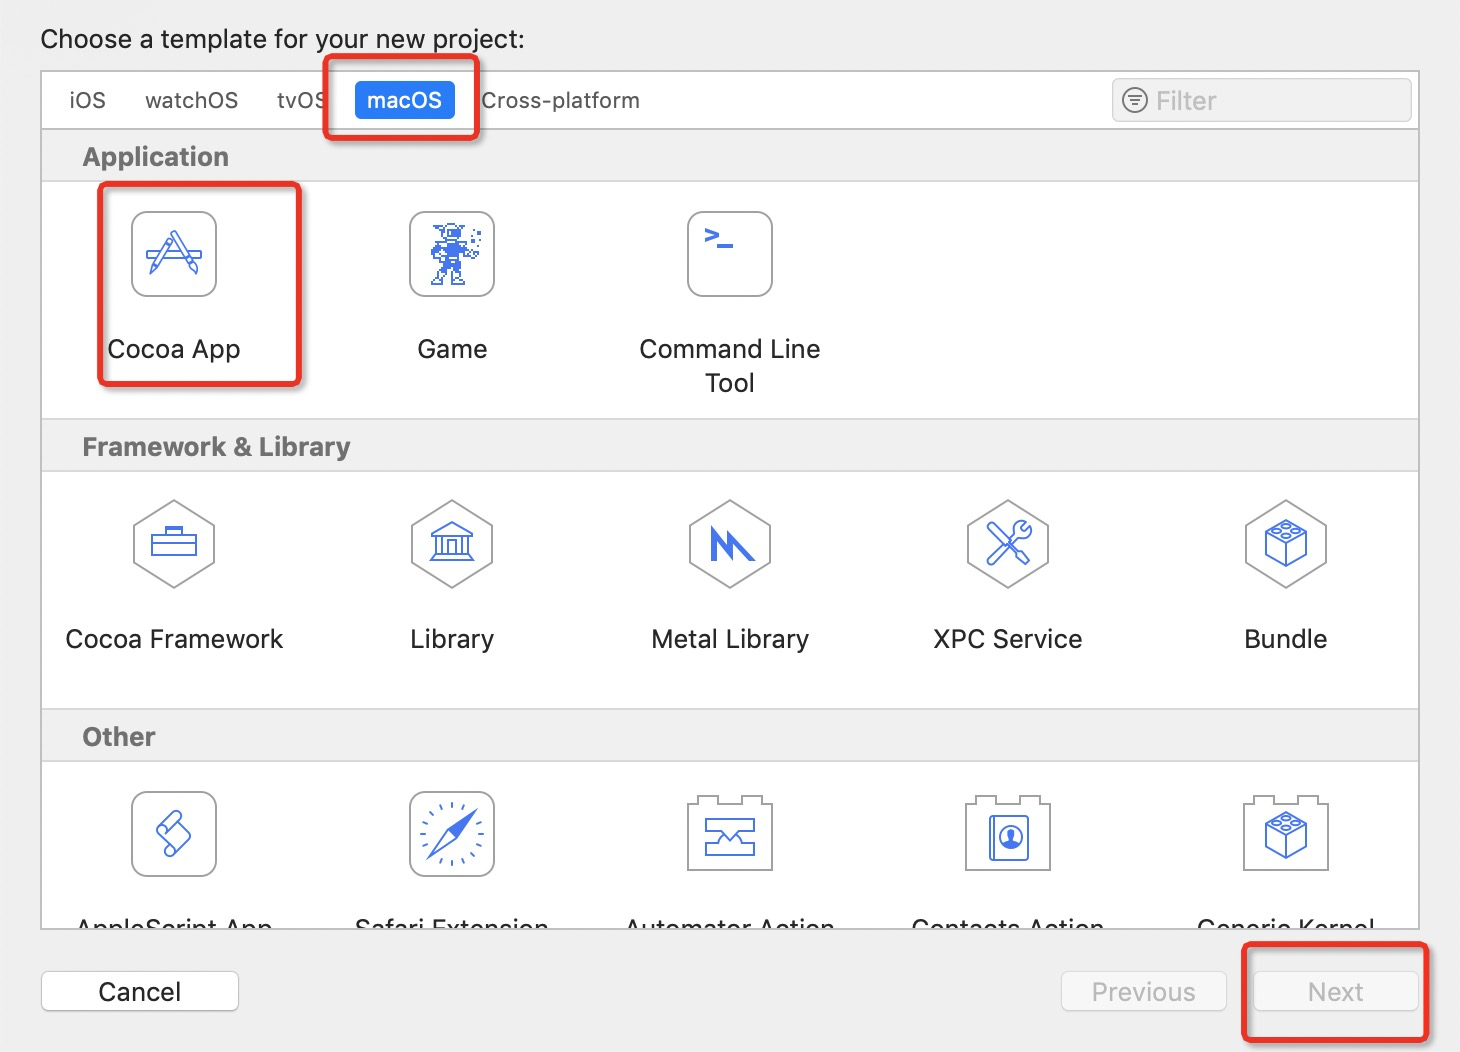Select the Command Line Tool icon
Image resolution: width=1460 pixels, height=1052 pixels.
[x=730, y=254]
